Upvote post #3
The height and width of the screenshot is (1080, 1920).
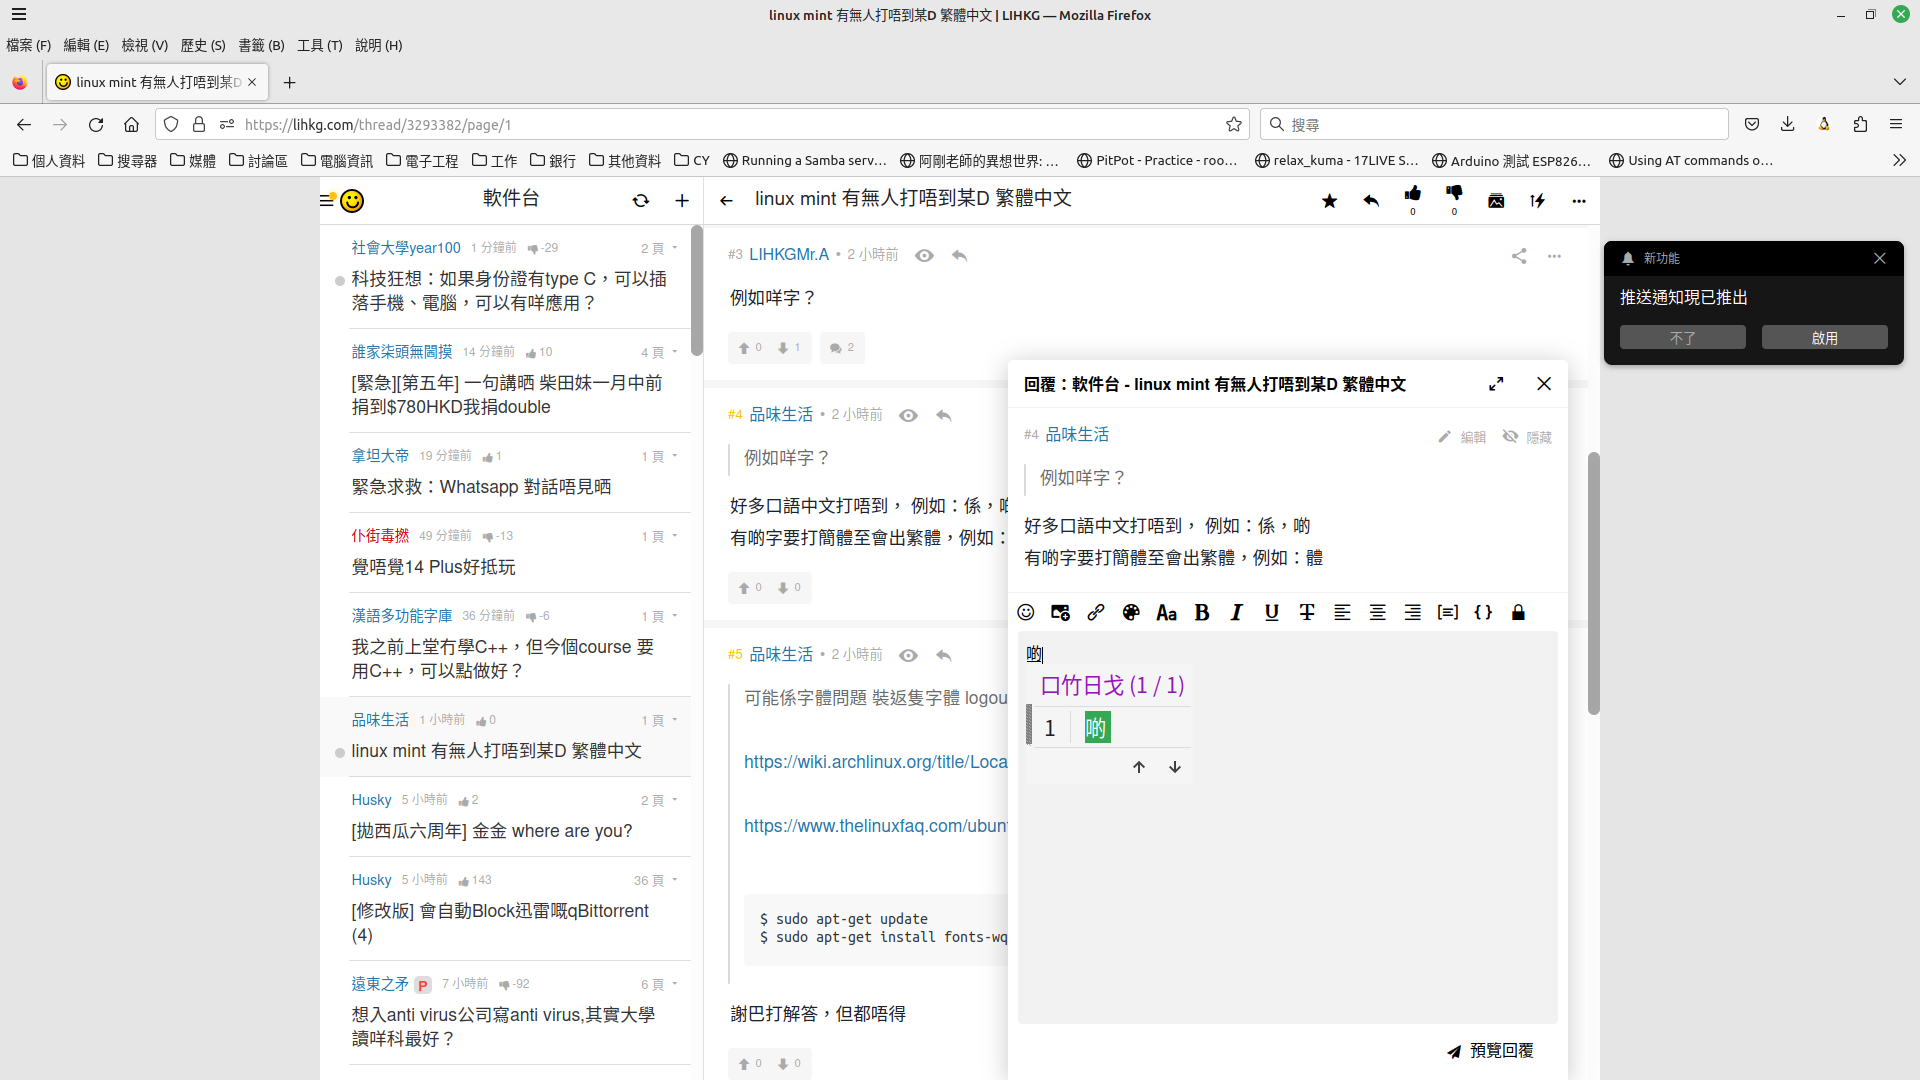750,348
